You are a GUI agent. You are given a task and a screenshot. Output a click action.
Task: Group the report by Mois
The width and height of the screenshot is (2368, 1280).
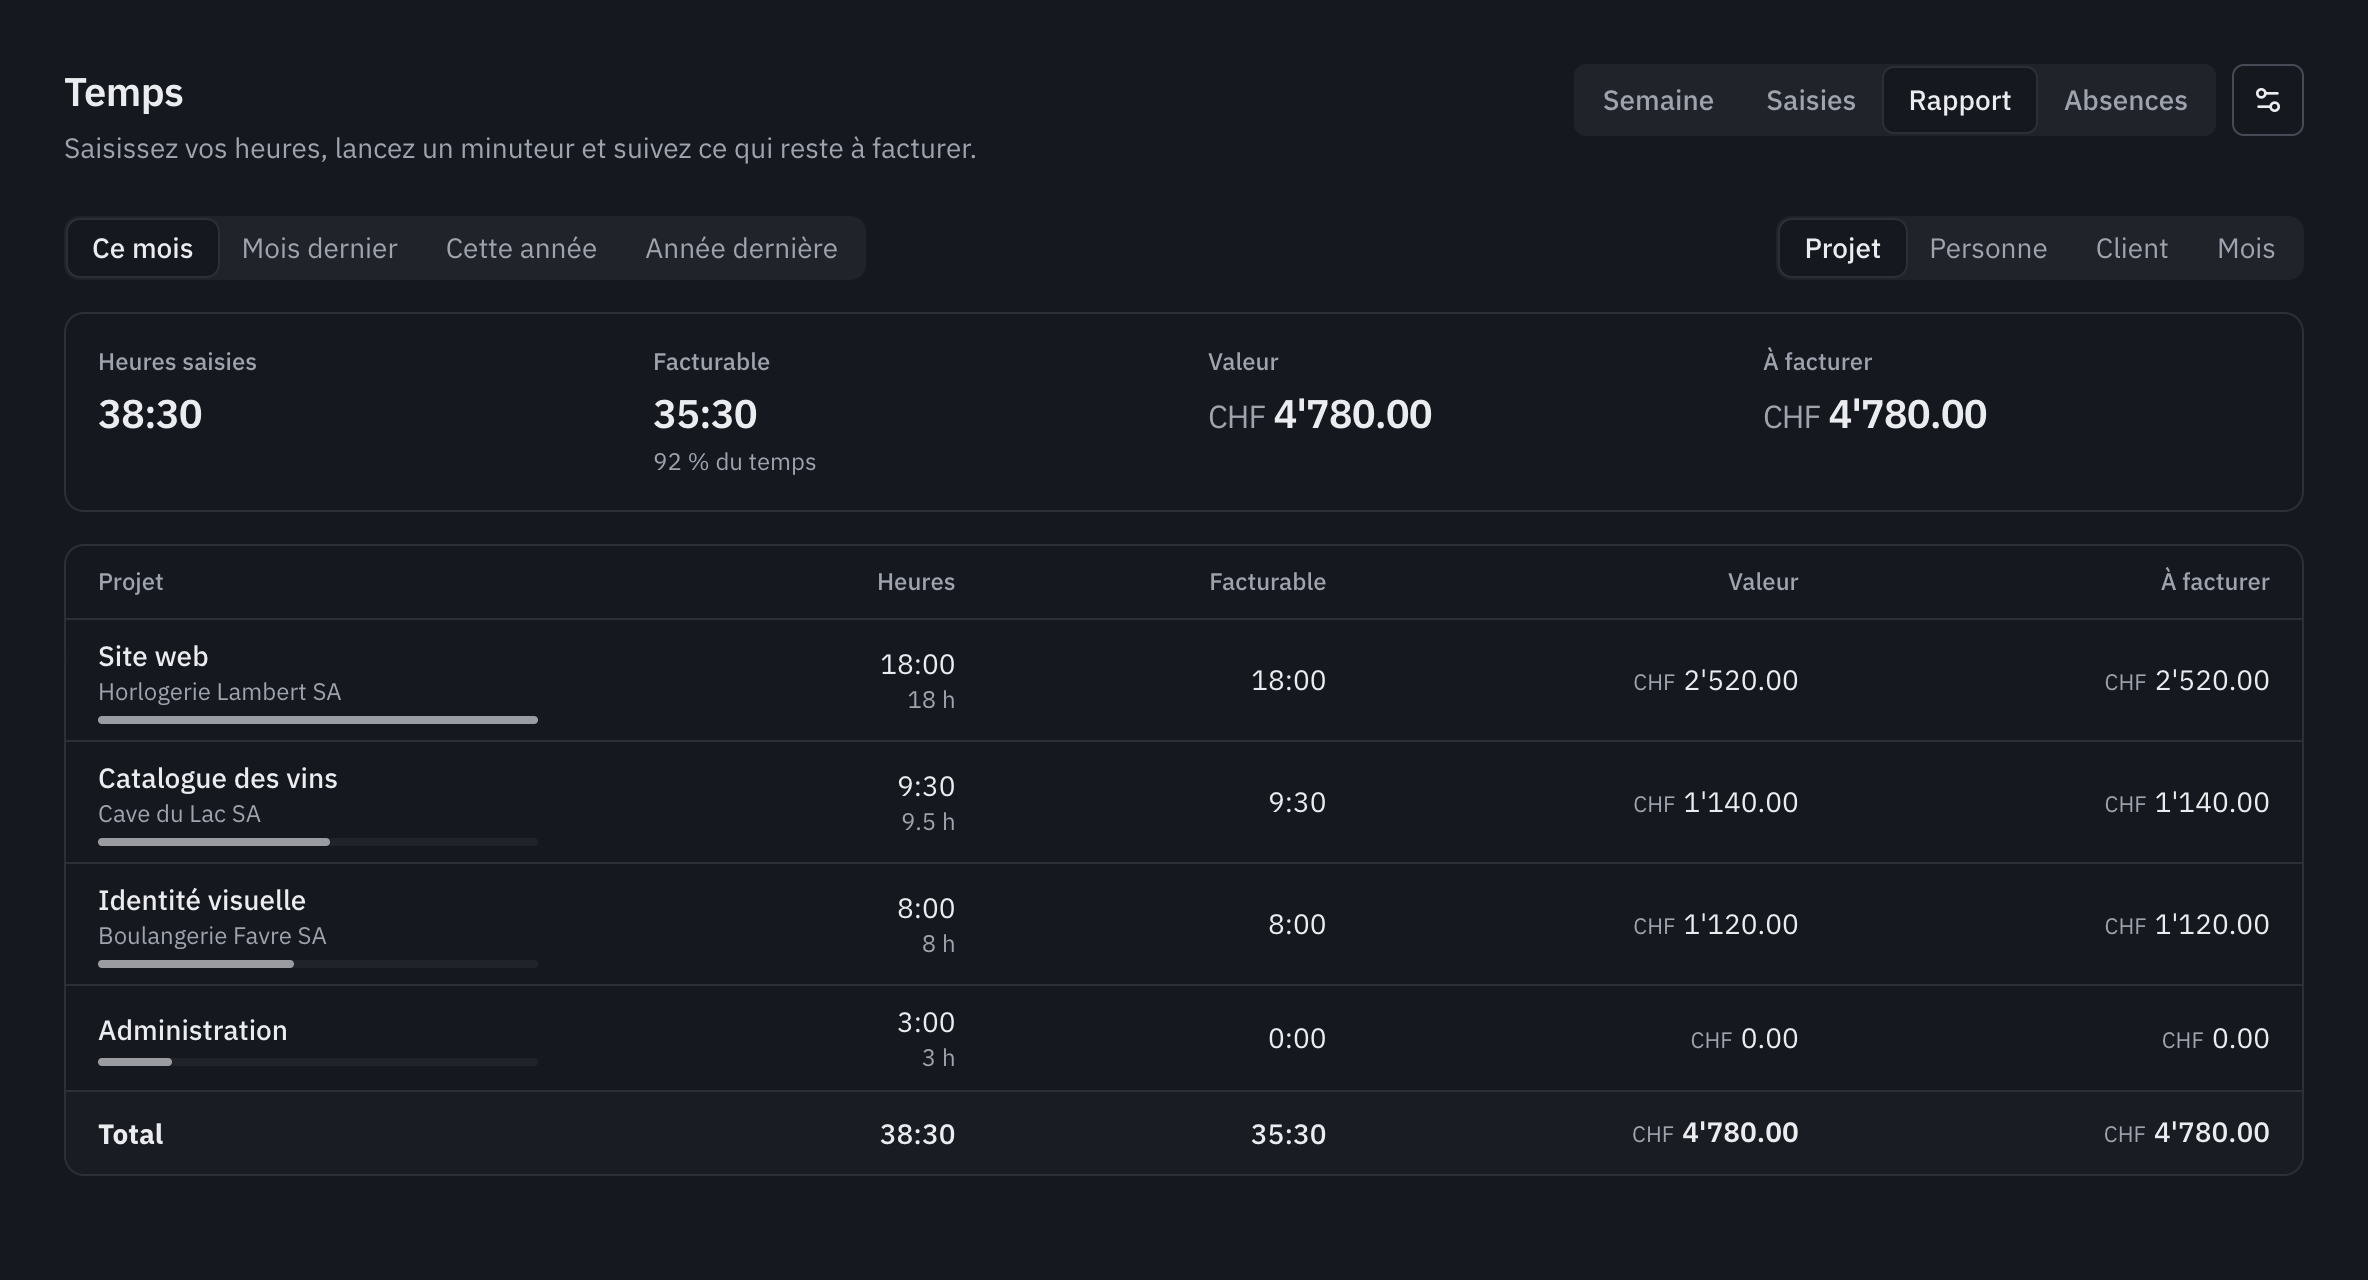(x=2245, y=248)
